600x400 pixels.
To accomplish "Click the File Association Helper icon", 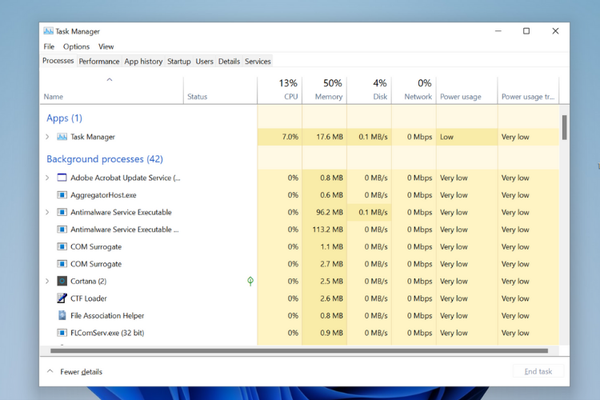I will coord(62,315).
